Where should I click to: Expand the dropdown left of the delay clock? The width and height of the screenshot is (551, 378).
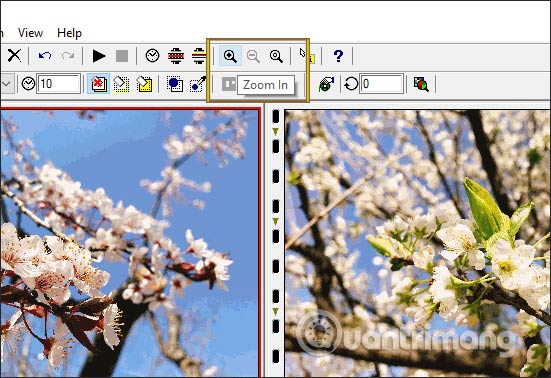[7, 84]
